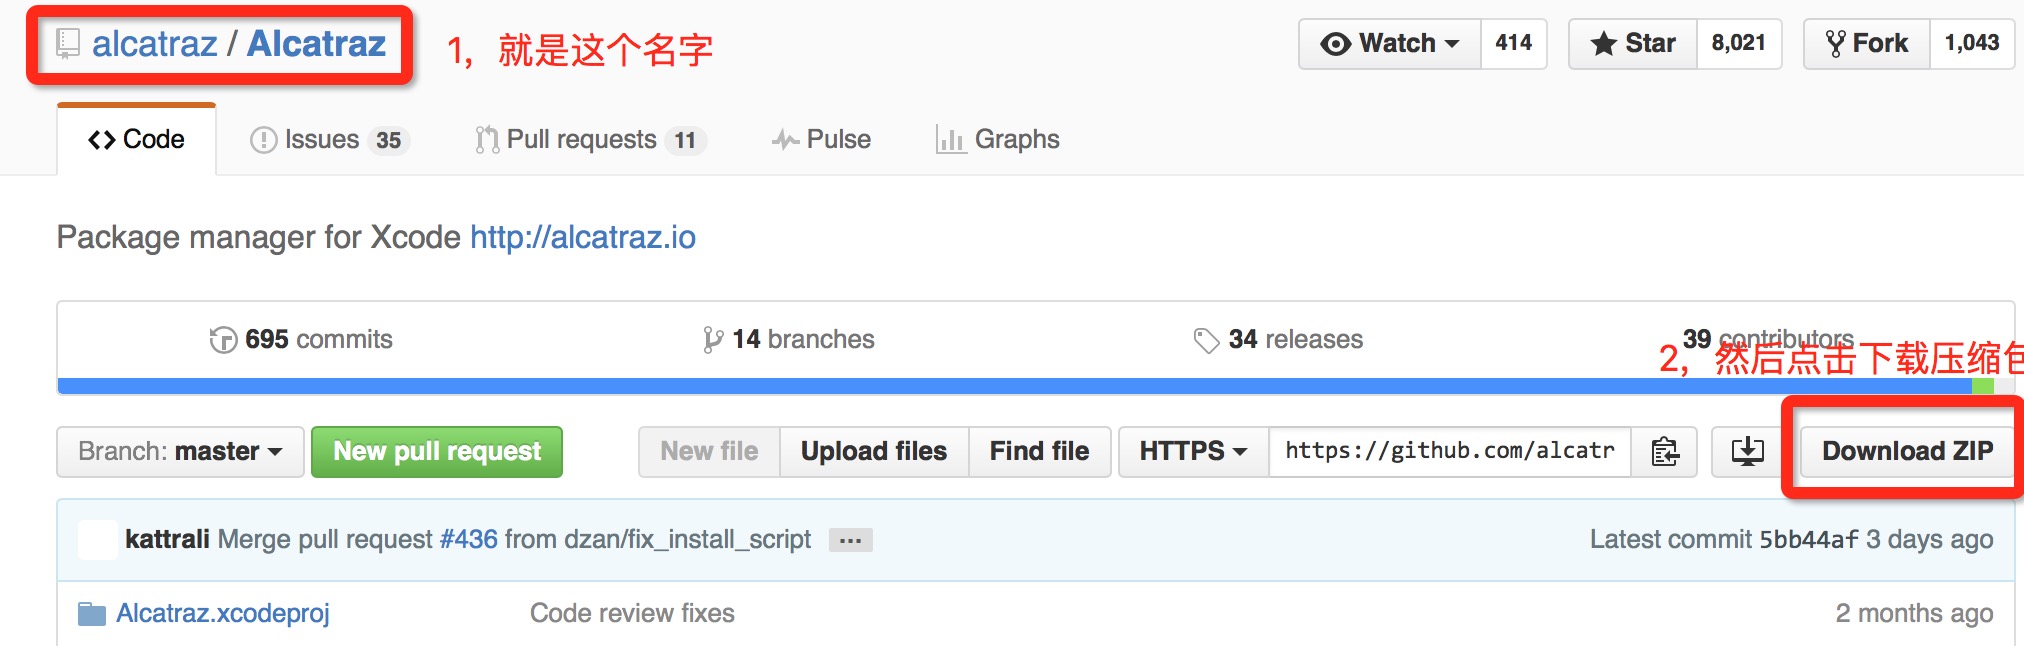Screen dimensions: 2024x646
Task: Click the Watch eye icon
Action: pyautogui.click(x=1335, y=44)
